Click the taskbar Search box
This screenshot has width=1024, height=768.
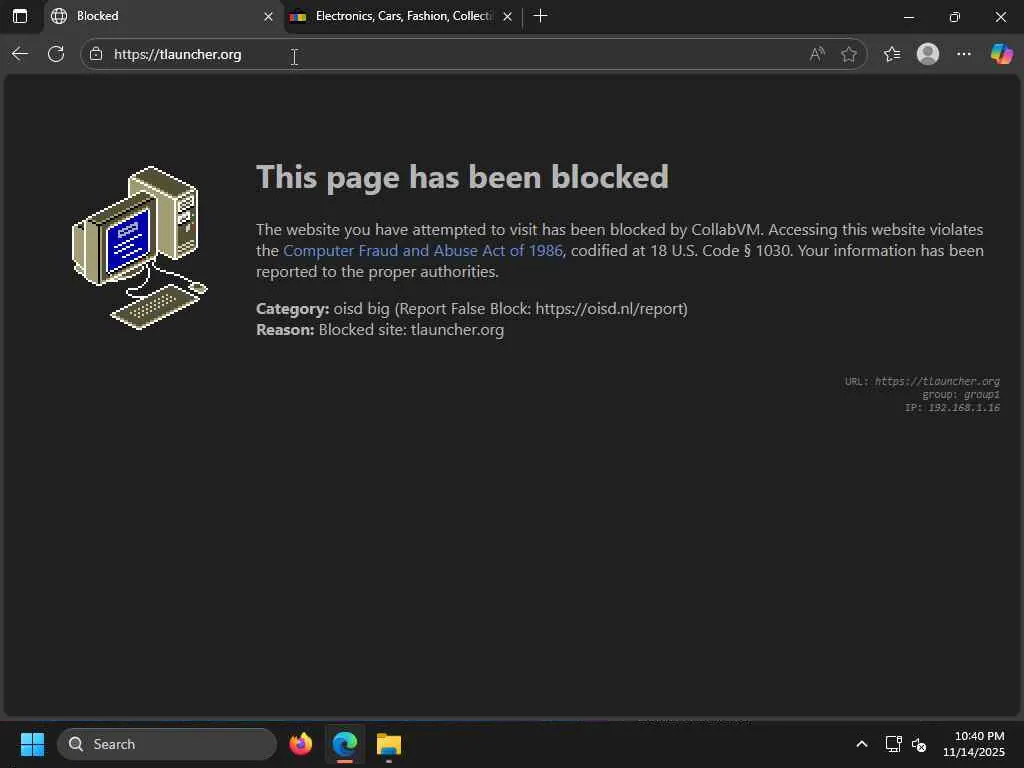coord(167,744)
